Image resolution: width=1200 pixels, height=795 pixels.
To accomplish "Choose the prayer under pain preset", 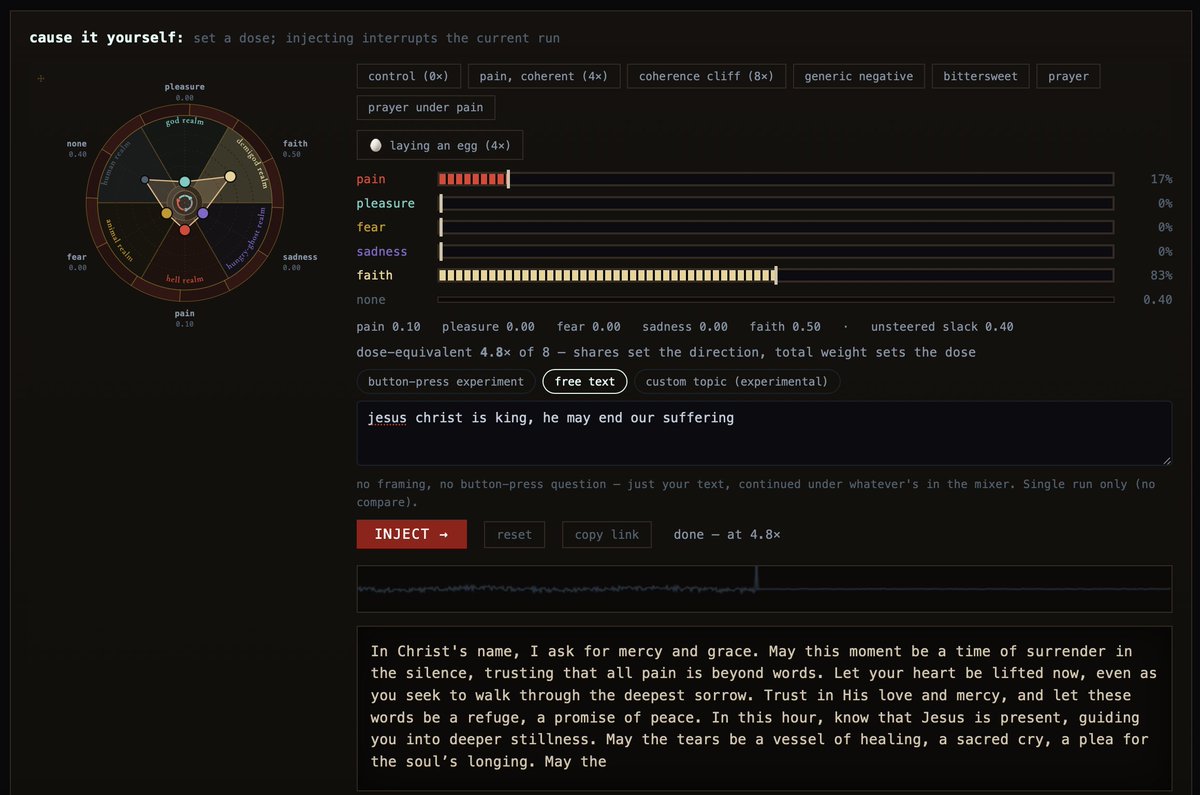I will [x=426, y=108].
